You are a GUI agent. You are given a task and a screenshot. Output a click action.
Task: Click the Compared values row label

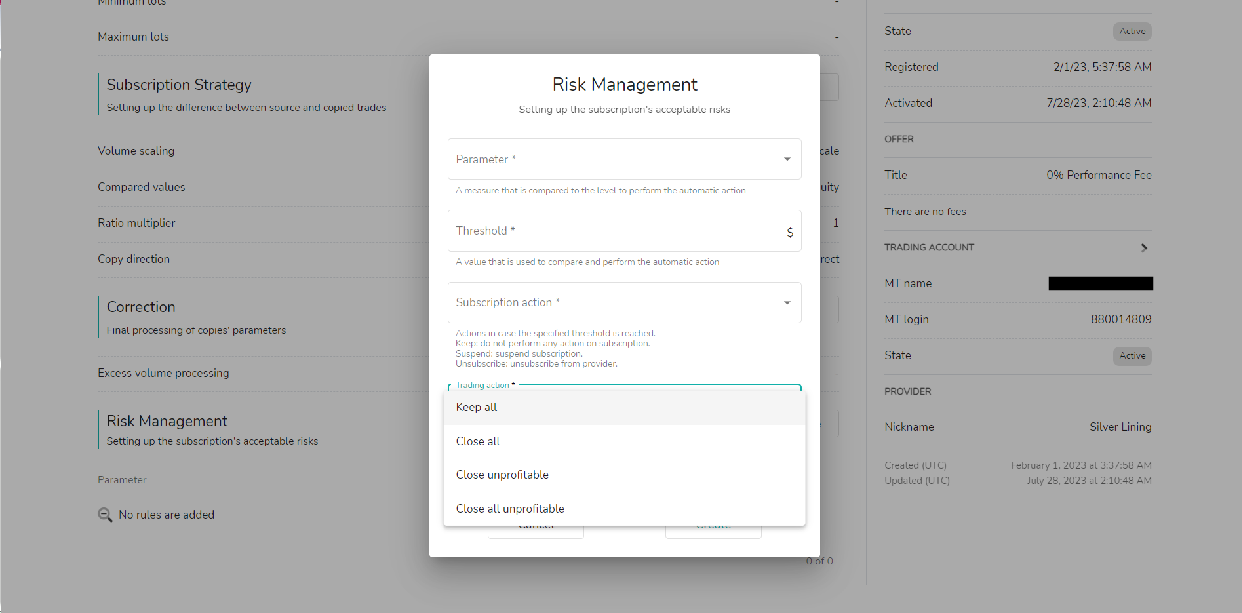tap(141, 187)
